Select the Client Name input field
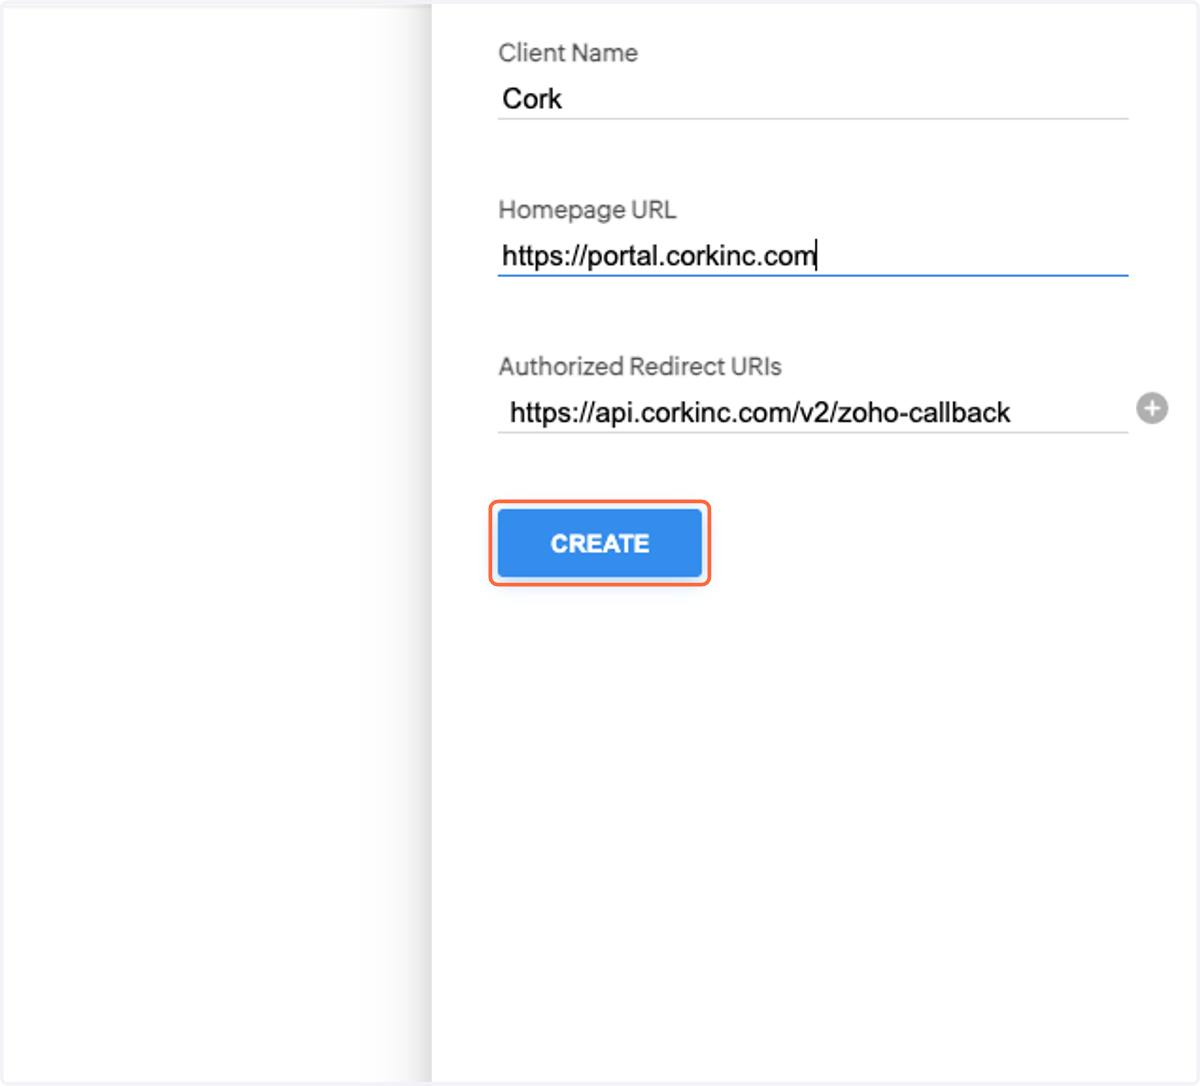This screenshot has width=1200, height=1086. 813,99
